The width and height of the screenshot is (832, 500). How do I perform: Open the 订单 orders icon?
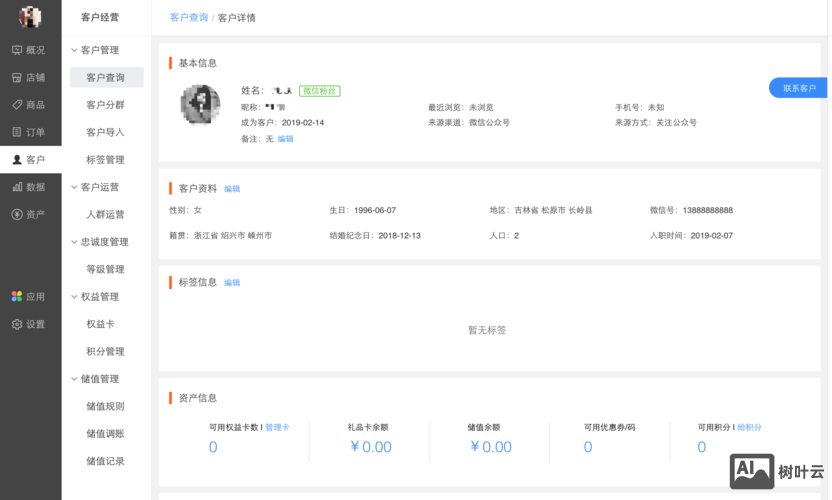[x=17, y=132]
